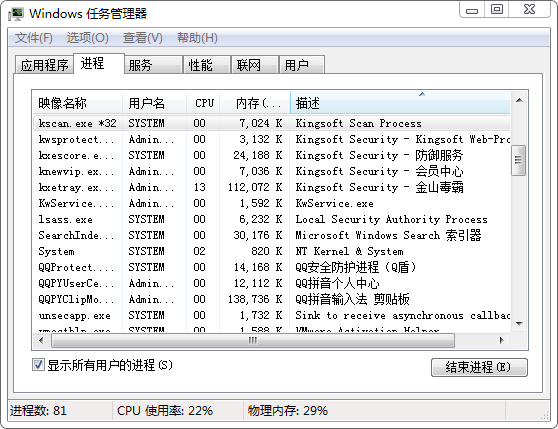Sort by 描述 column header
The width and height of the screenshot is (558, 429).
click(x=400, y=103)
